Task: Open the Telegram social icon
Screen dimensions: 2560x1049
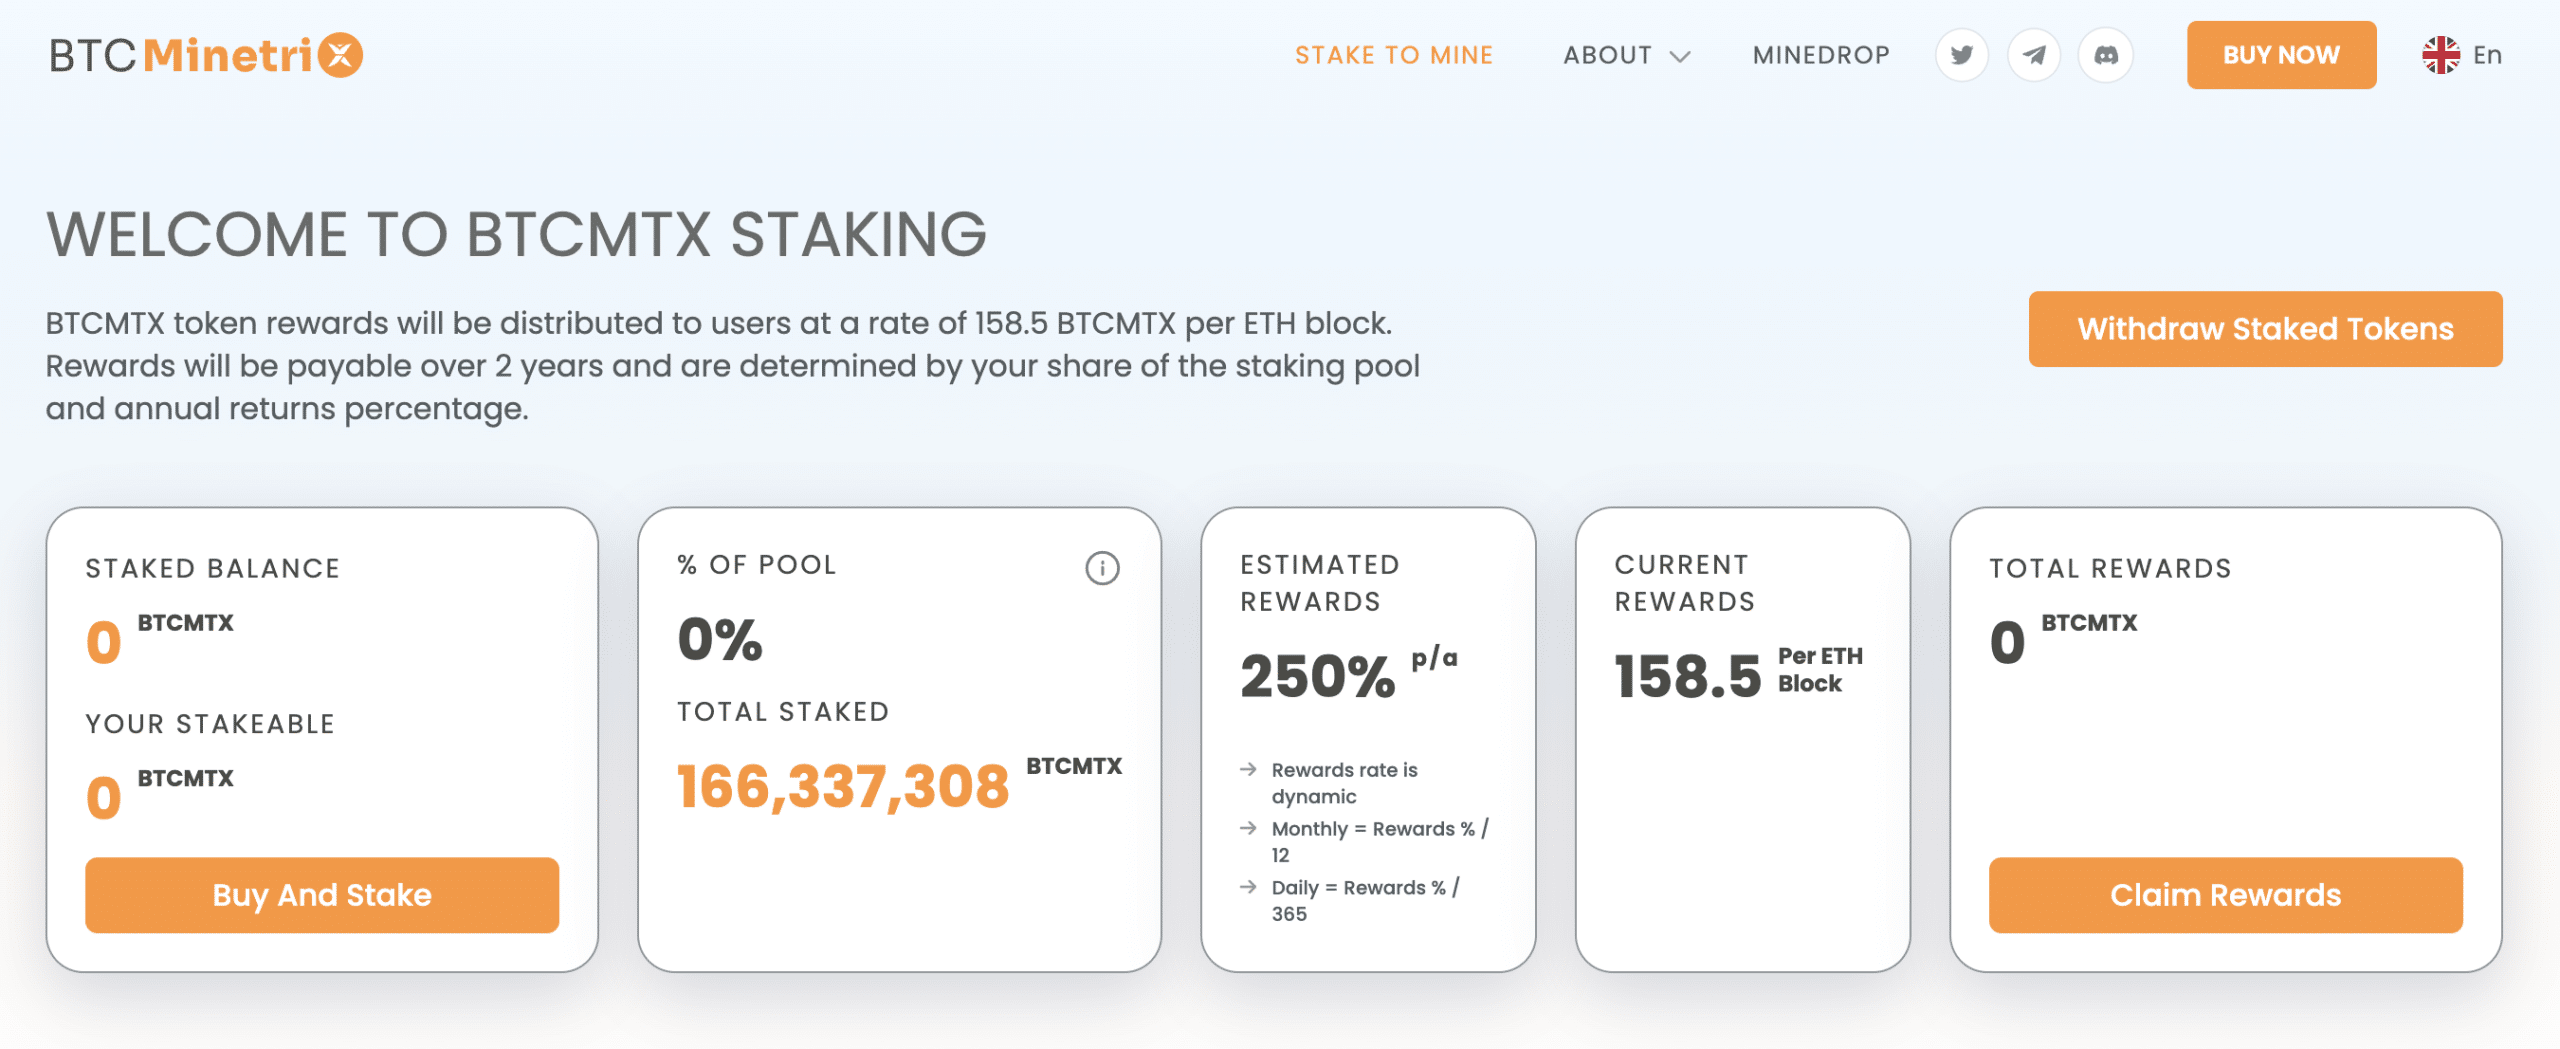Action: [x=2033, y=55]
